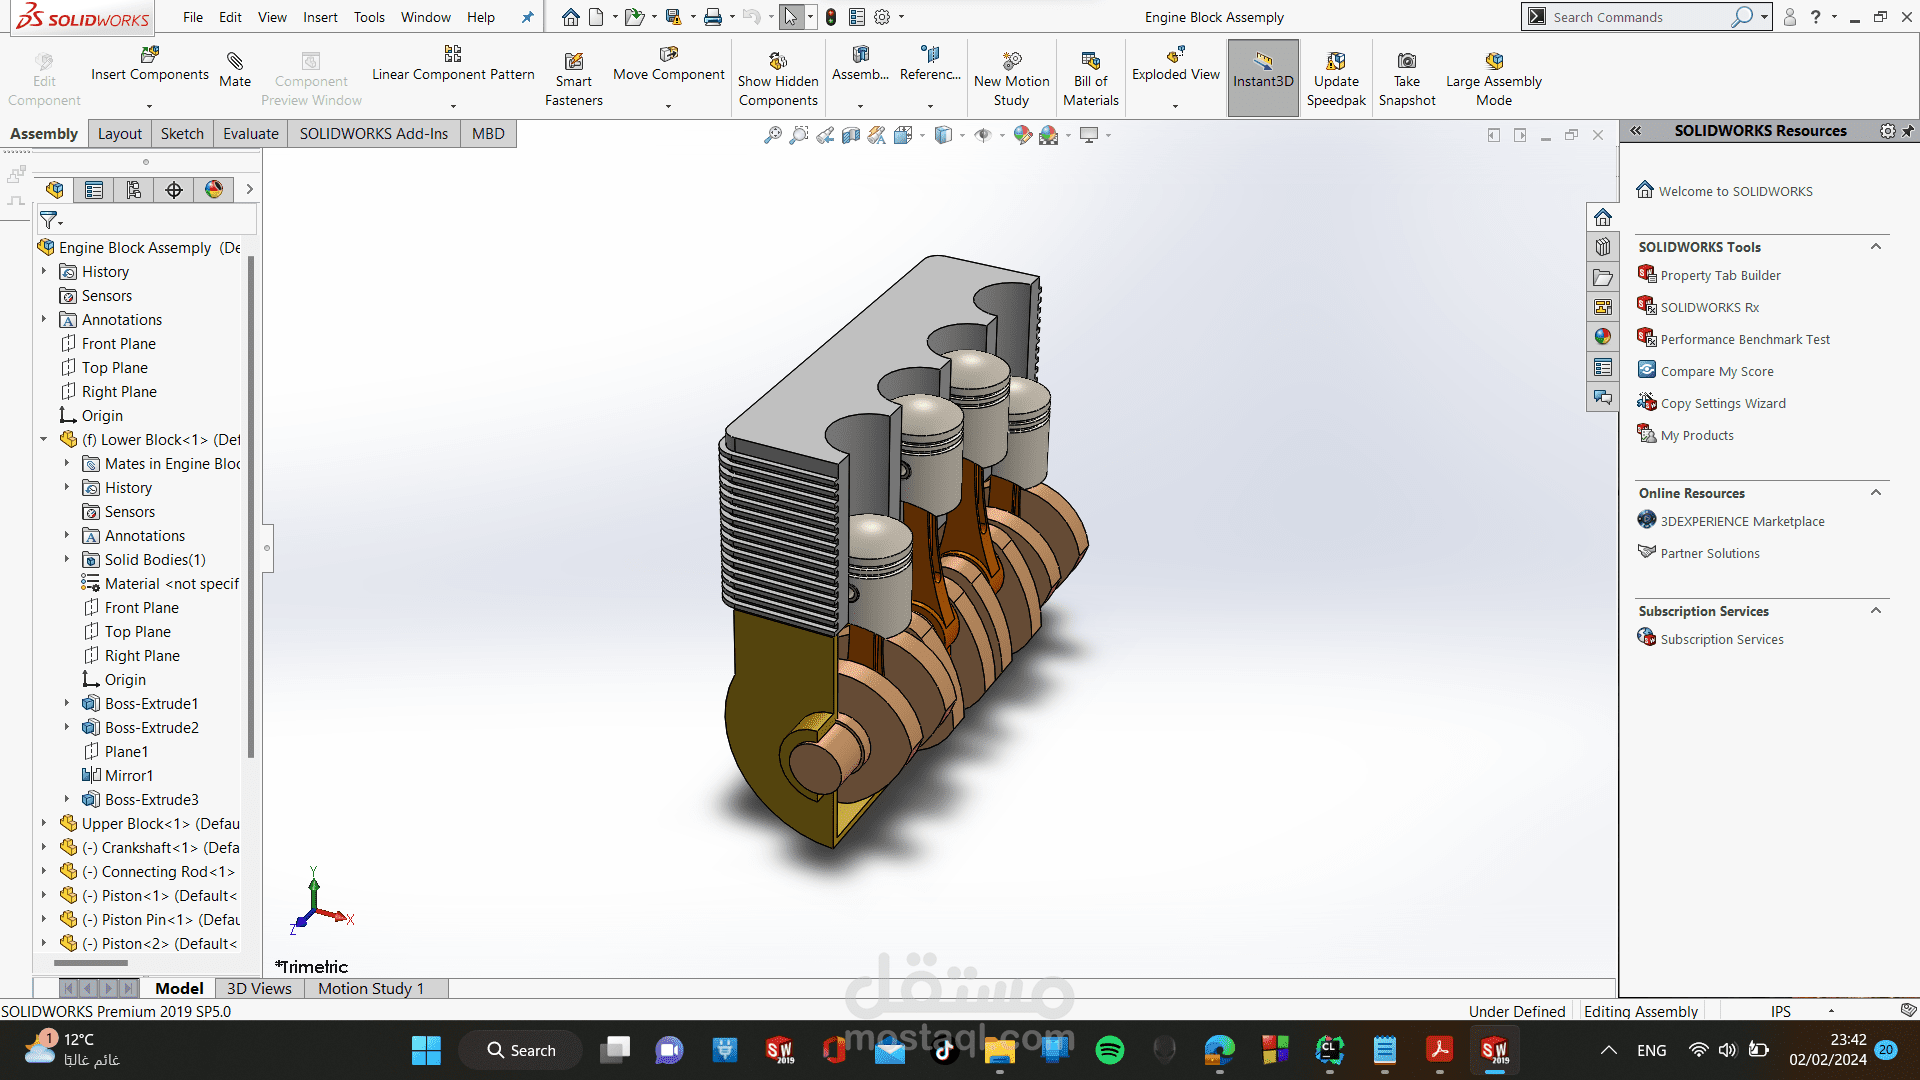Switch to the Sketch tab
Screen dimensions: 1920x1080
(x=182, y=134)
